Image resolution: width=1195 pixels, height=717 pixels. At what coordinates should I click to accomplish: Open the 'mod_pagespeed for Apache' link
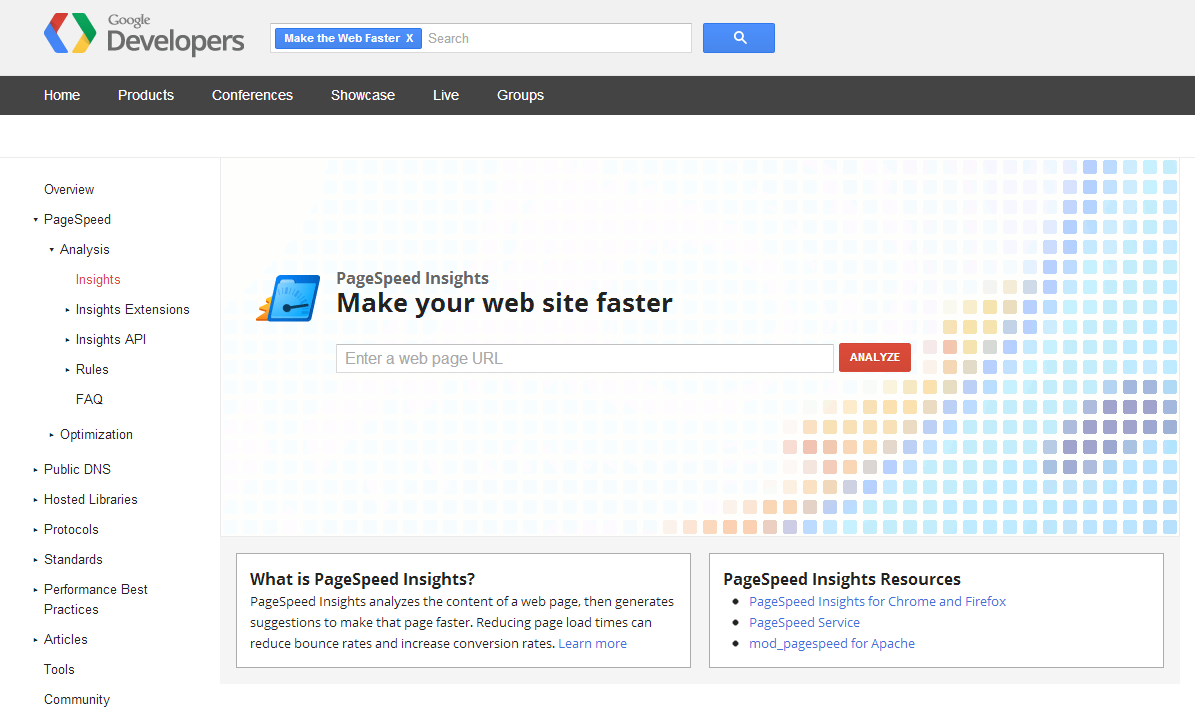click(x=831, y=643)
